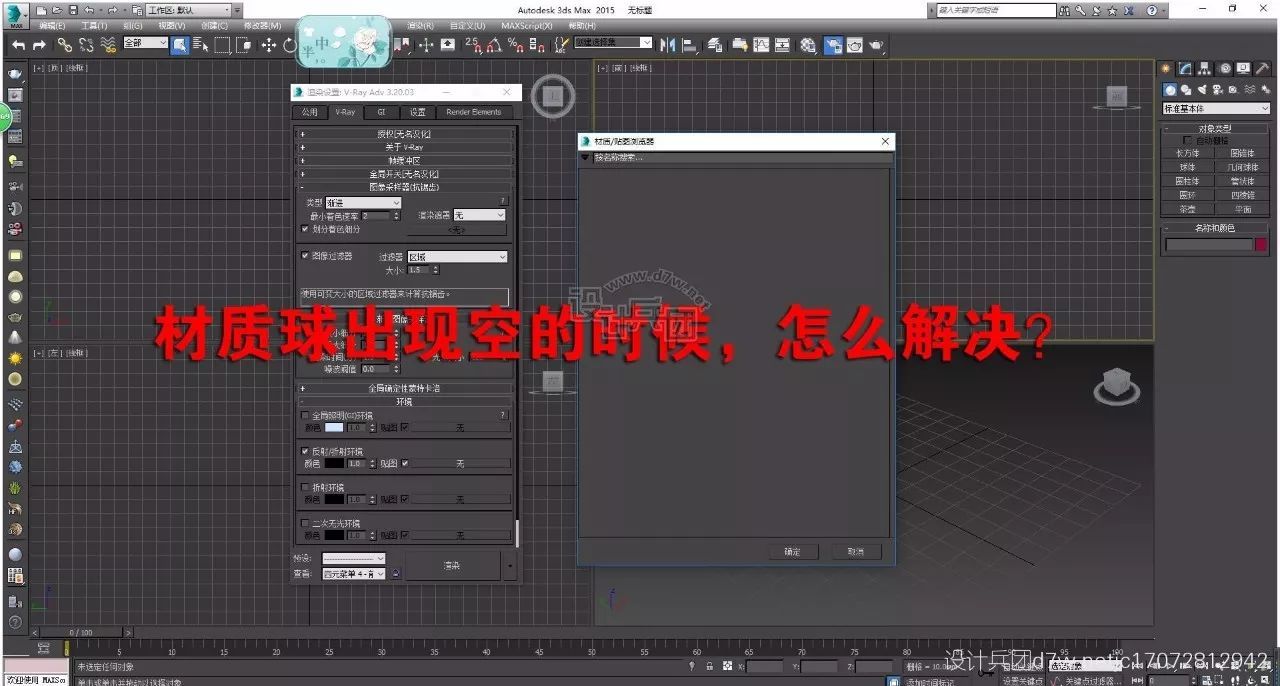Open the Material Editor sphere icon
The width and height of the screenshot is (1280, 686).
pyautogui.click(x=807, y=45)
